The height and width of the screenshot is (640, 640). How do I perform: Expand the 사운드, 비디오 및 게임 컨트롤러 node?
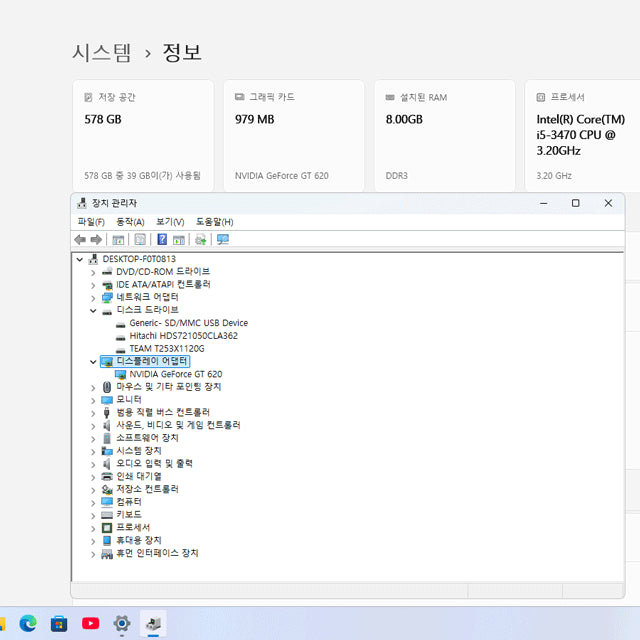coord(93,426)
